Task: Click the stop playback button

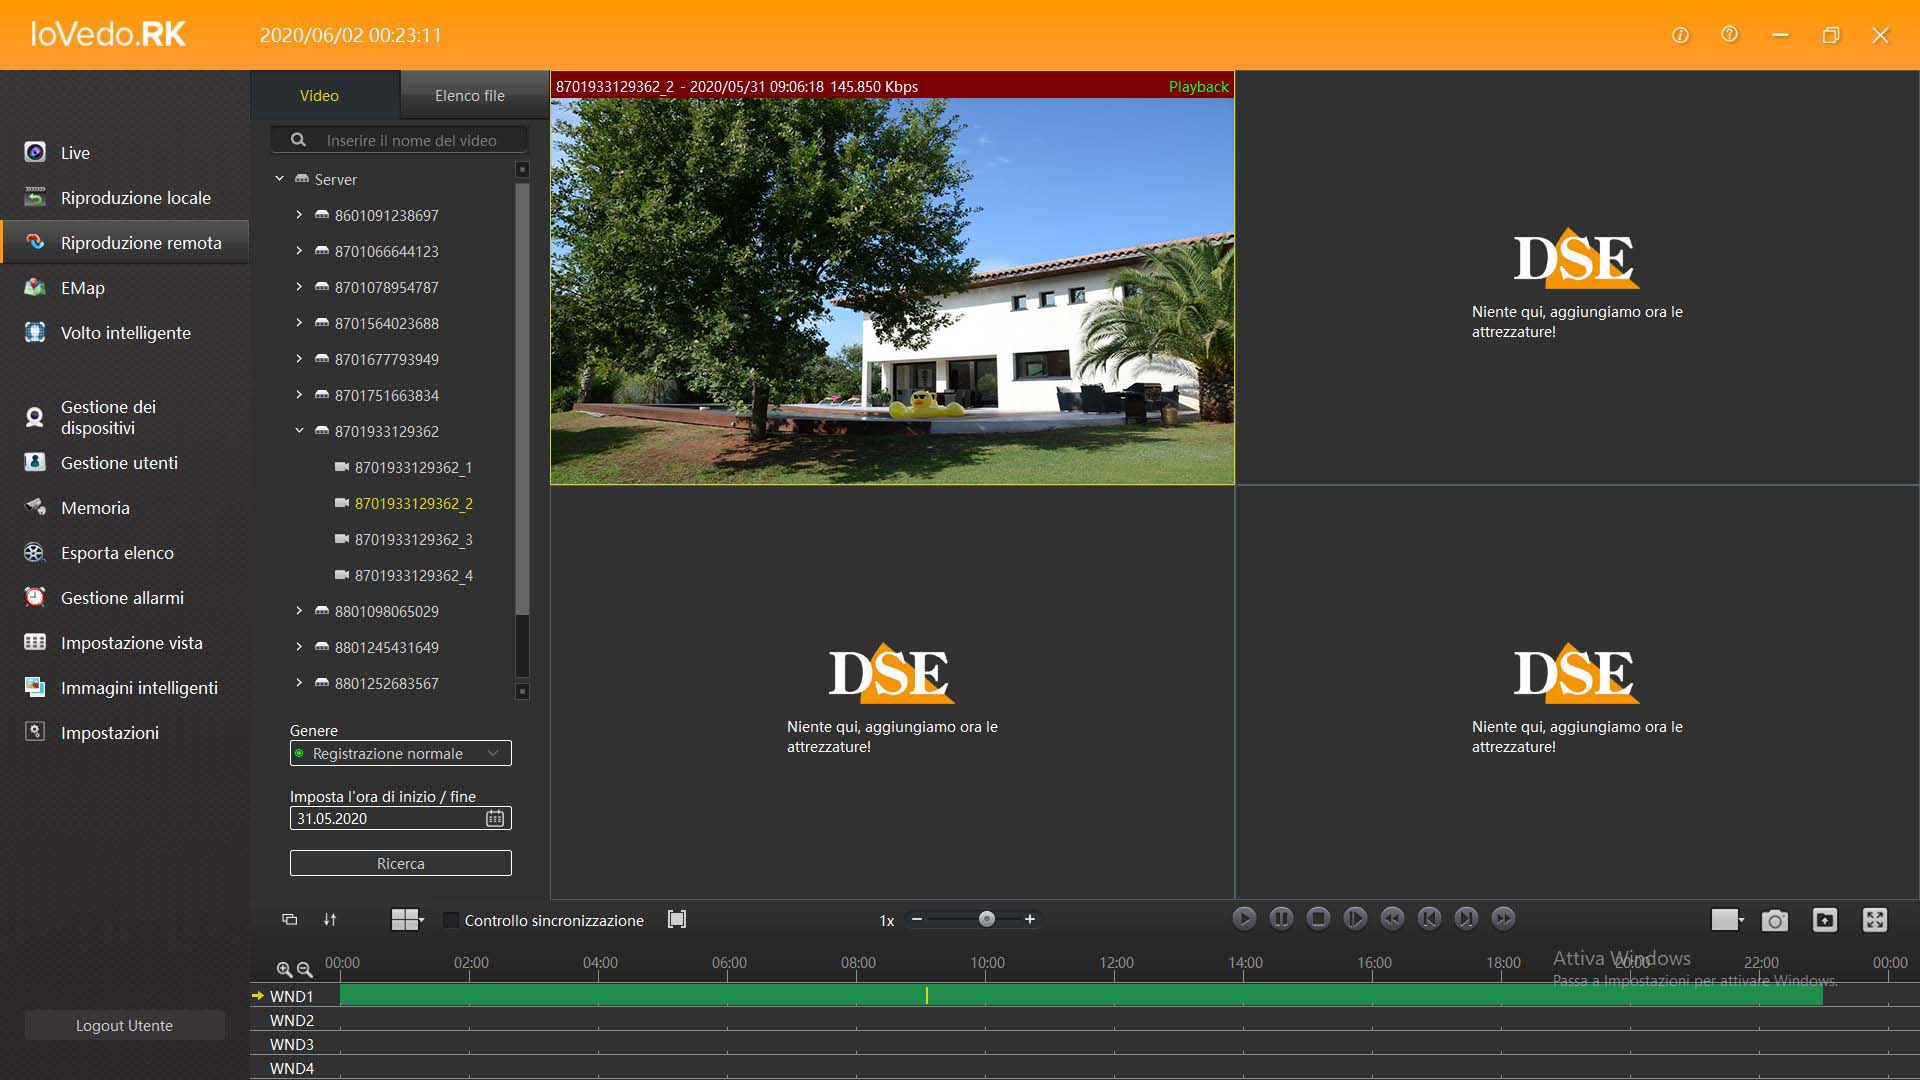Action: (1318, 918)
